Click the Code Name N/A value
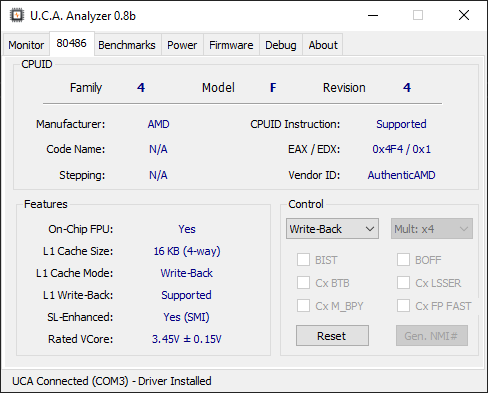The height and width of the screenshot is (393, 488). click(158, 149)
